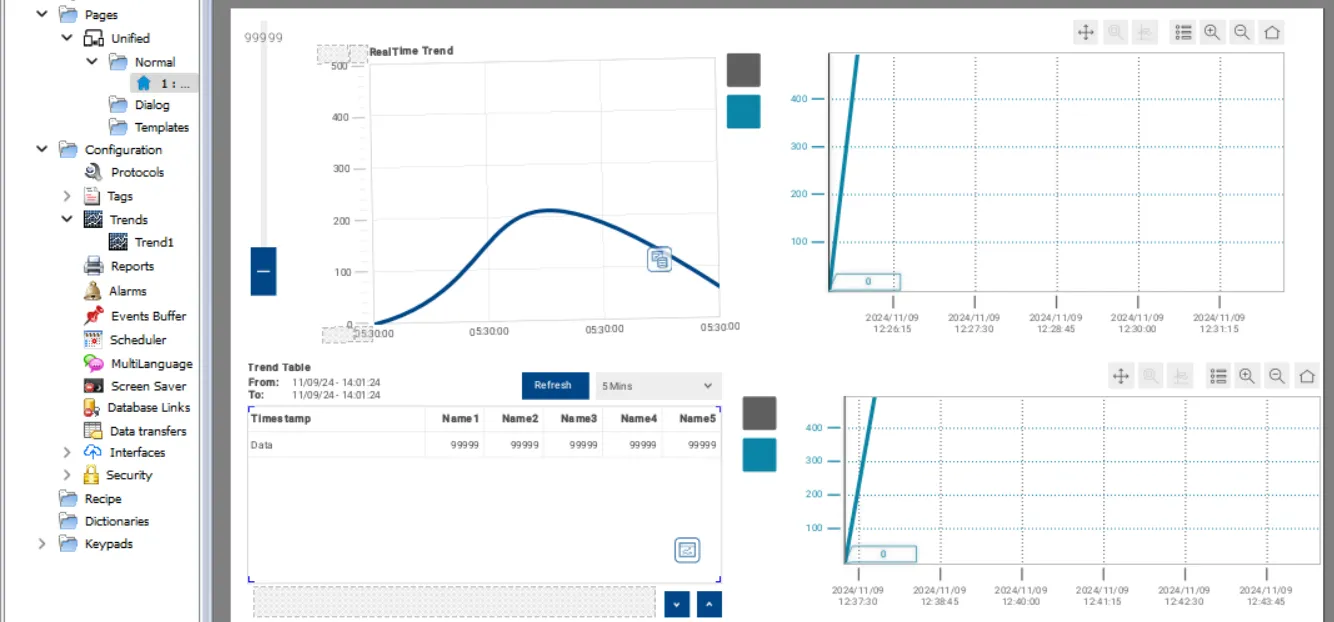Select the Pan tool on the upper-right trend toolbar
The height and width of the screenshot is (622, 1334).
coord(1085,32)
